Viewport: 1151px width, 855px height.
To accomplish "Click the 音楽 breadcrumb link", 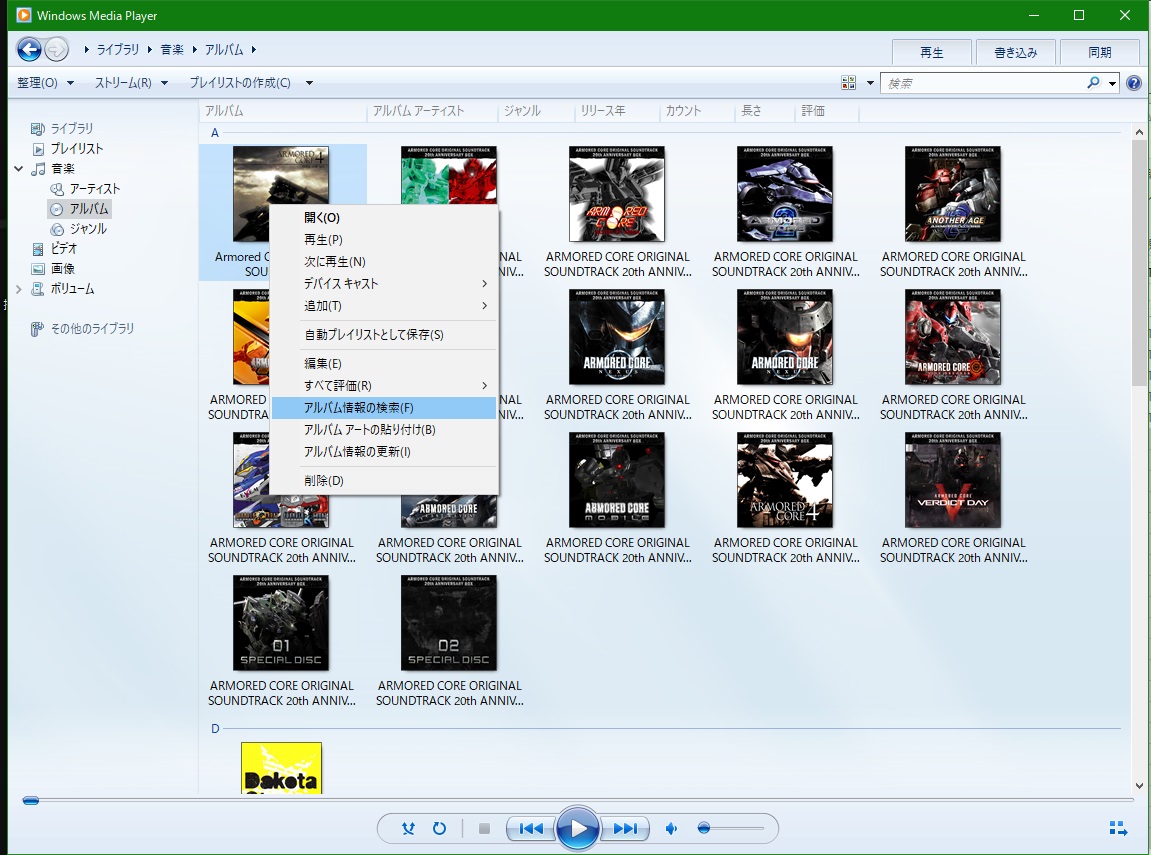I will [172, 49].
